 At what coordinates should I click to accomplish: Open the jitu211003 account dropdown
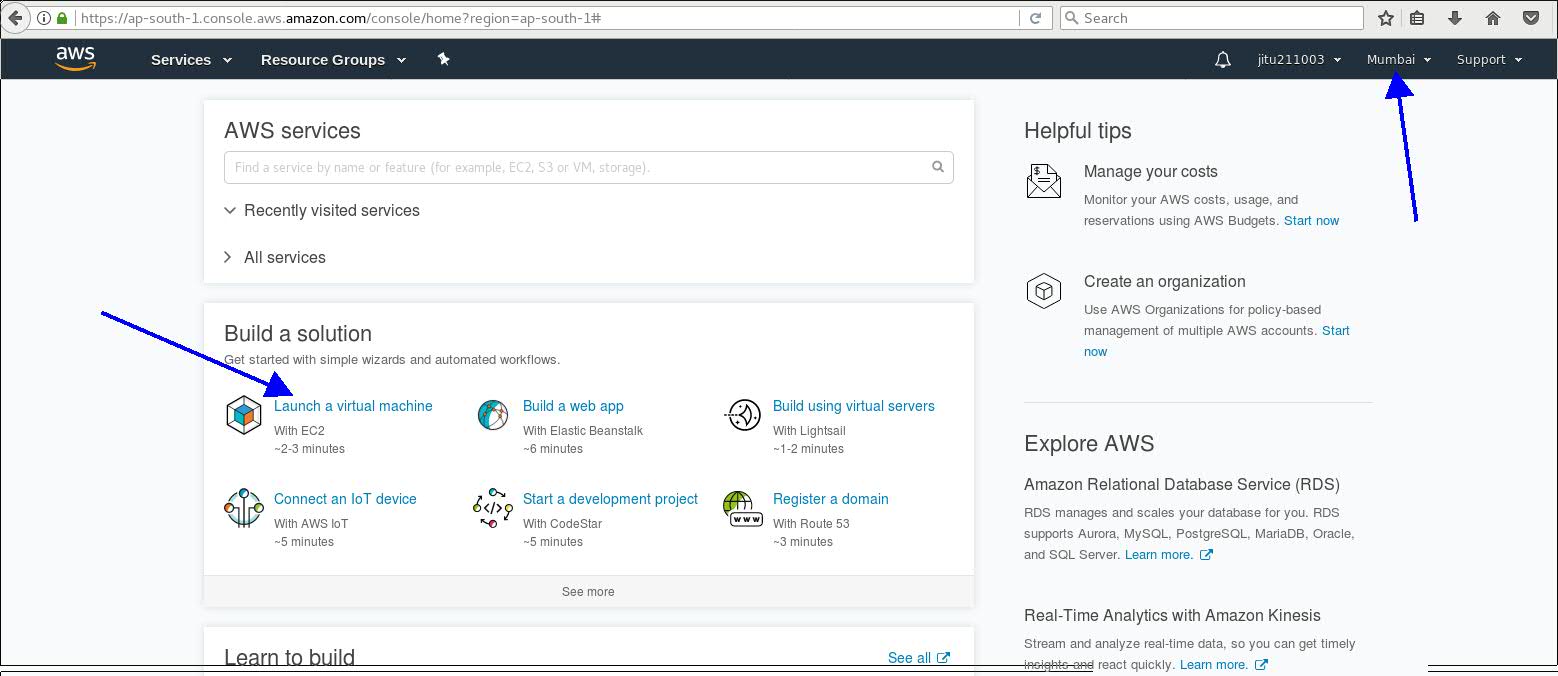click(x=1299, y=60)
